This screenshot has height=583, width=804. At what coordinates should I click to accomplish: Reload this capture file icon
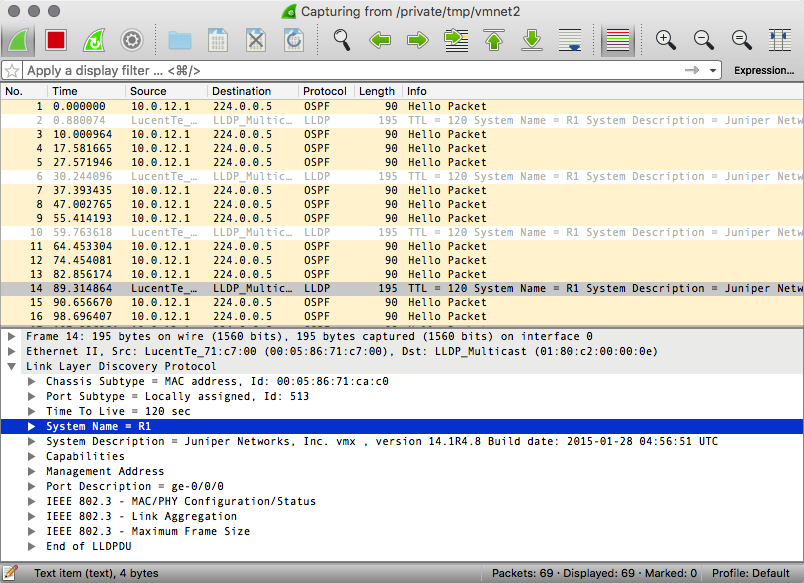294,40
